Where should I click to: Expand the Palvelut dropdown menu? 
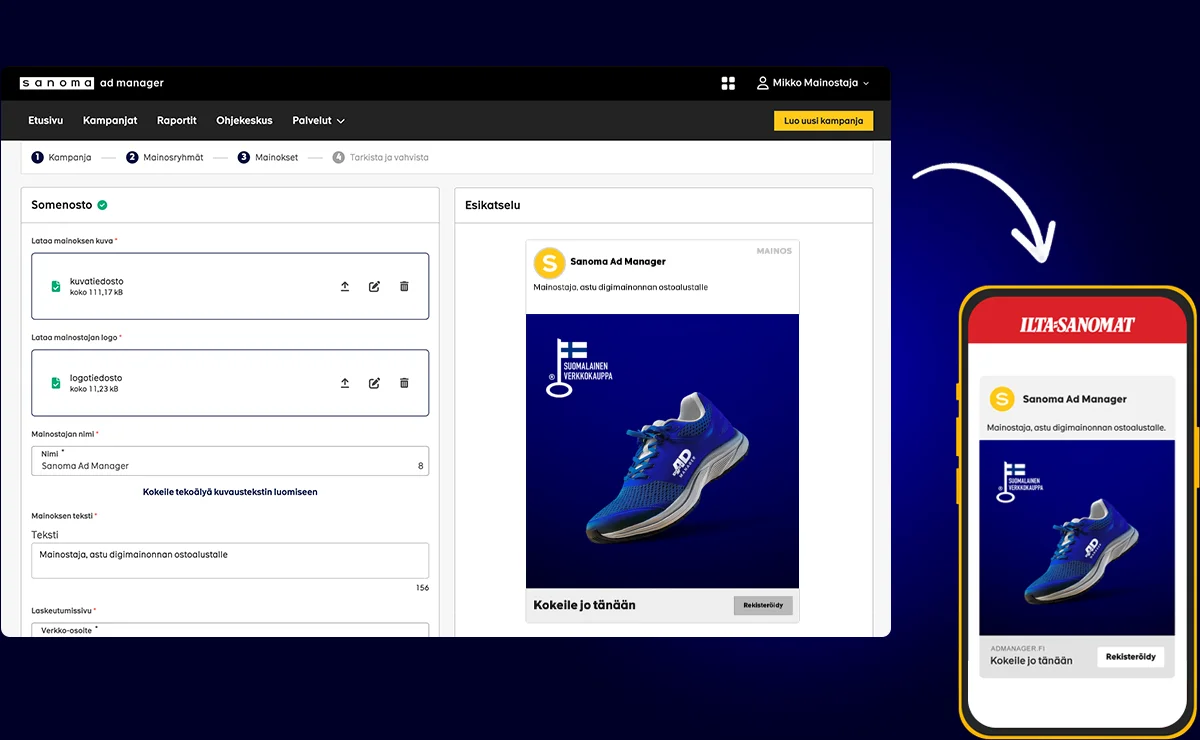tap(318, 121)
